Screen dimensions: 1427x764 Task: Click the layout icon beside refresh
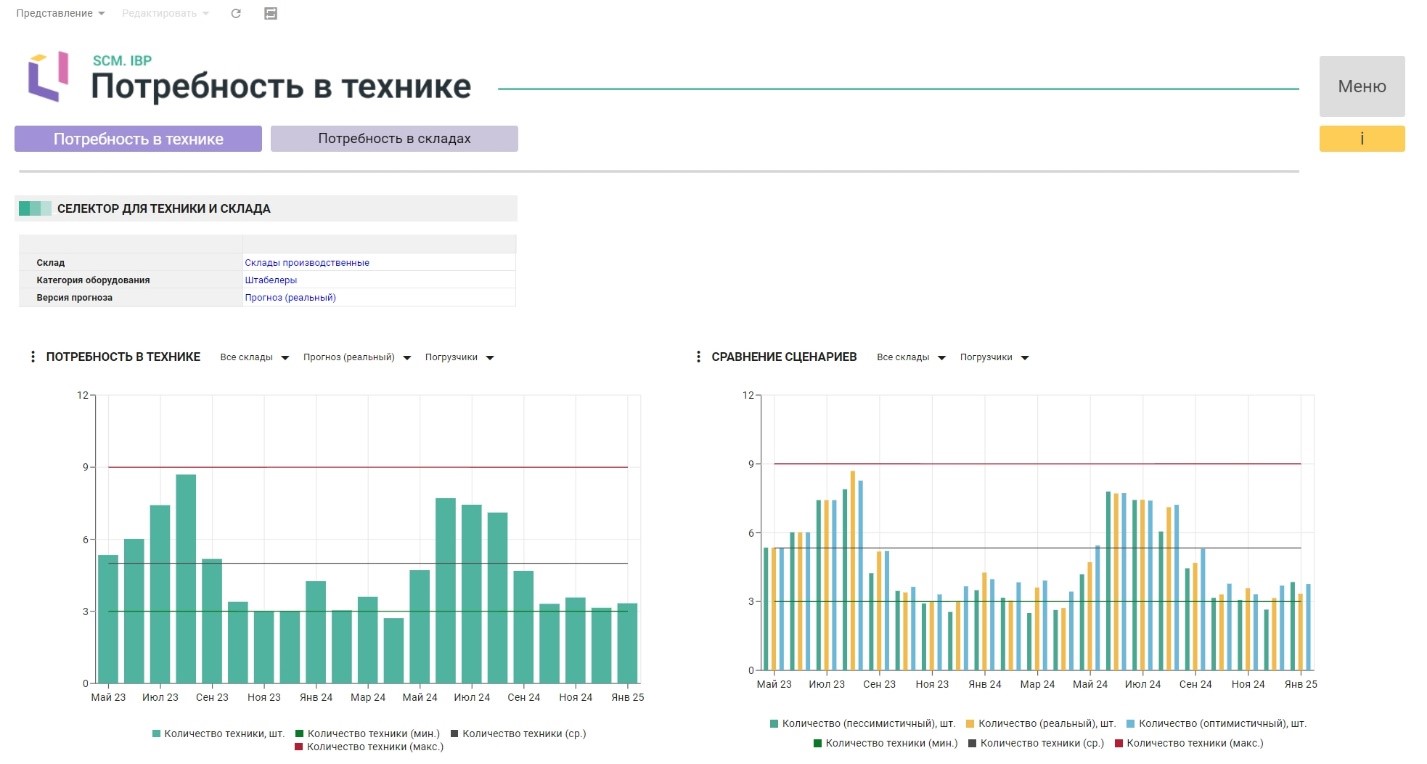pyautogui.click(x=270, y=14)
